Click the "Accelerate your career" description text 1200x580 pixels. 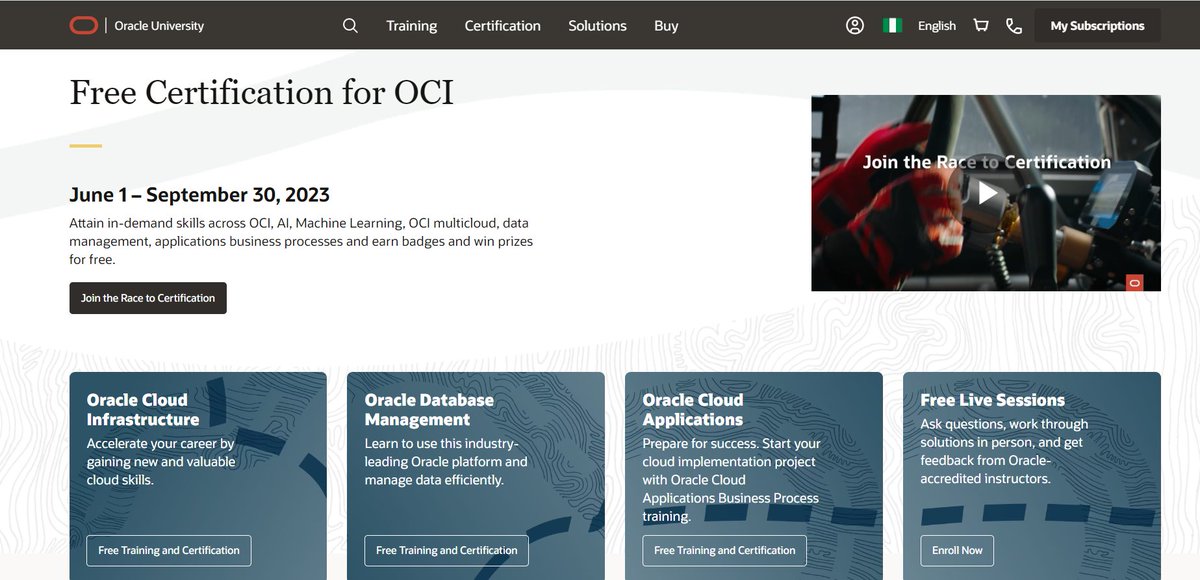click(161, 461)
